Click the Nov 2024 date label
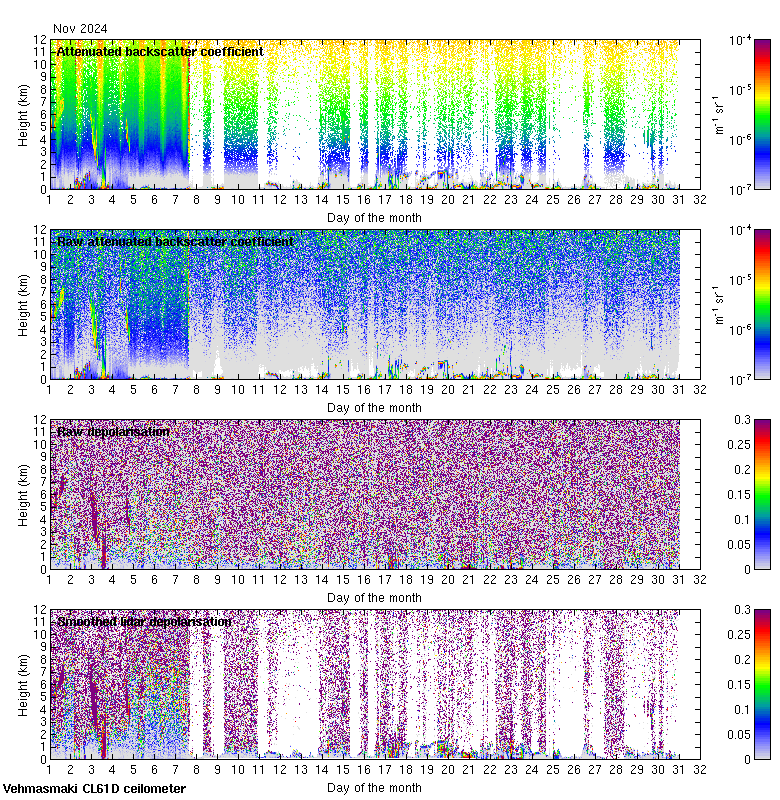Screen dimensions: 780x800 pyautogui.click(x=80, y=29)
